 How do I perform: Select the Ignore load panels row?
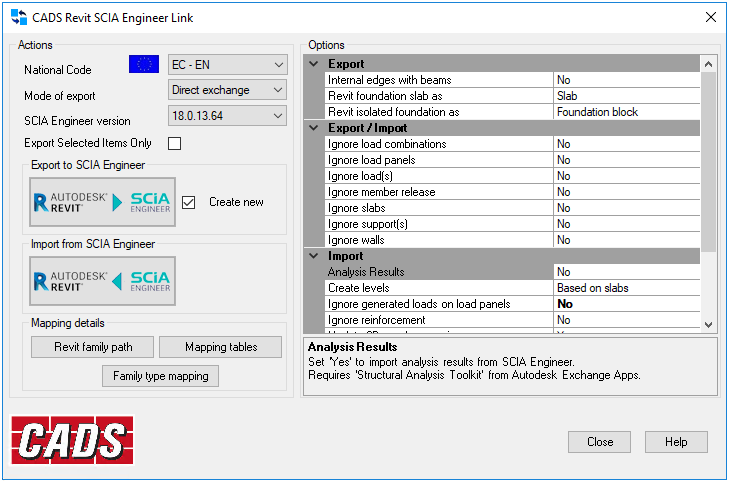pos(512,160)
